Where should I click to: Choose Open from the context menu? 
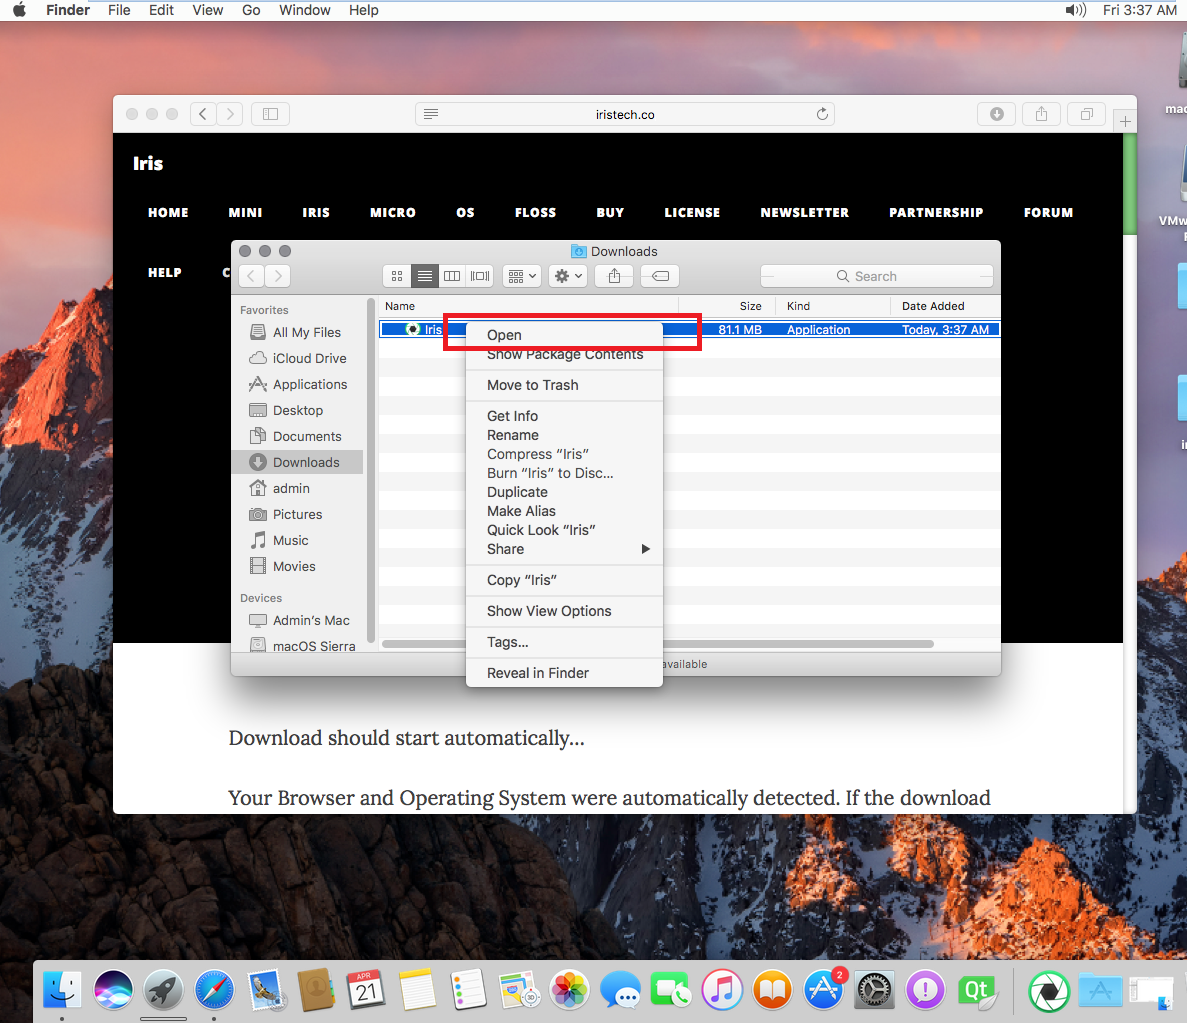coord(565,335)
